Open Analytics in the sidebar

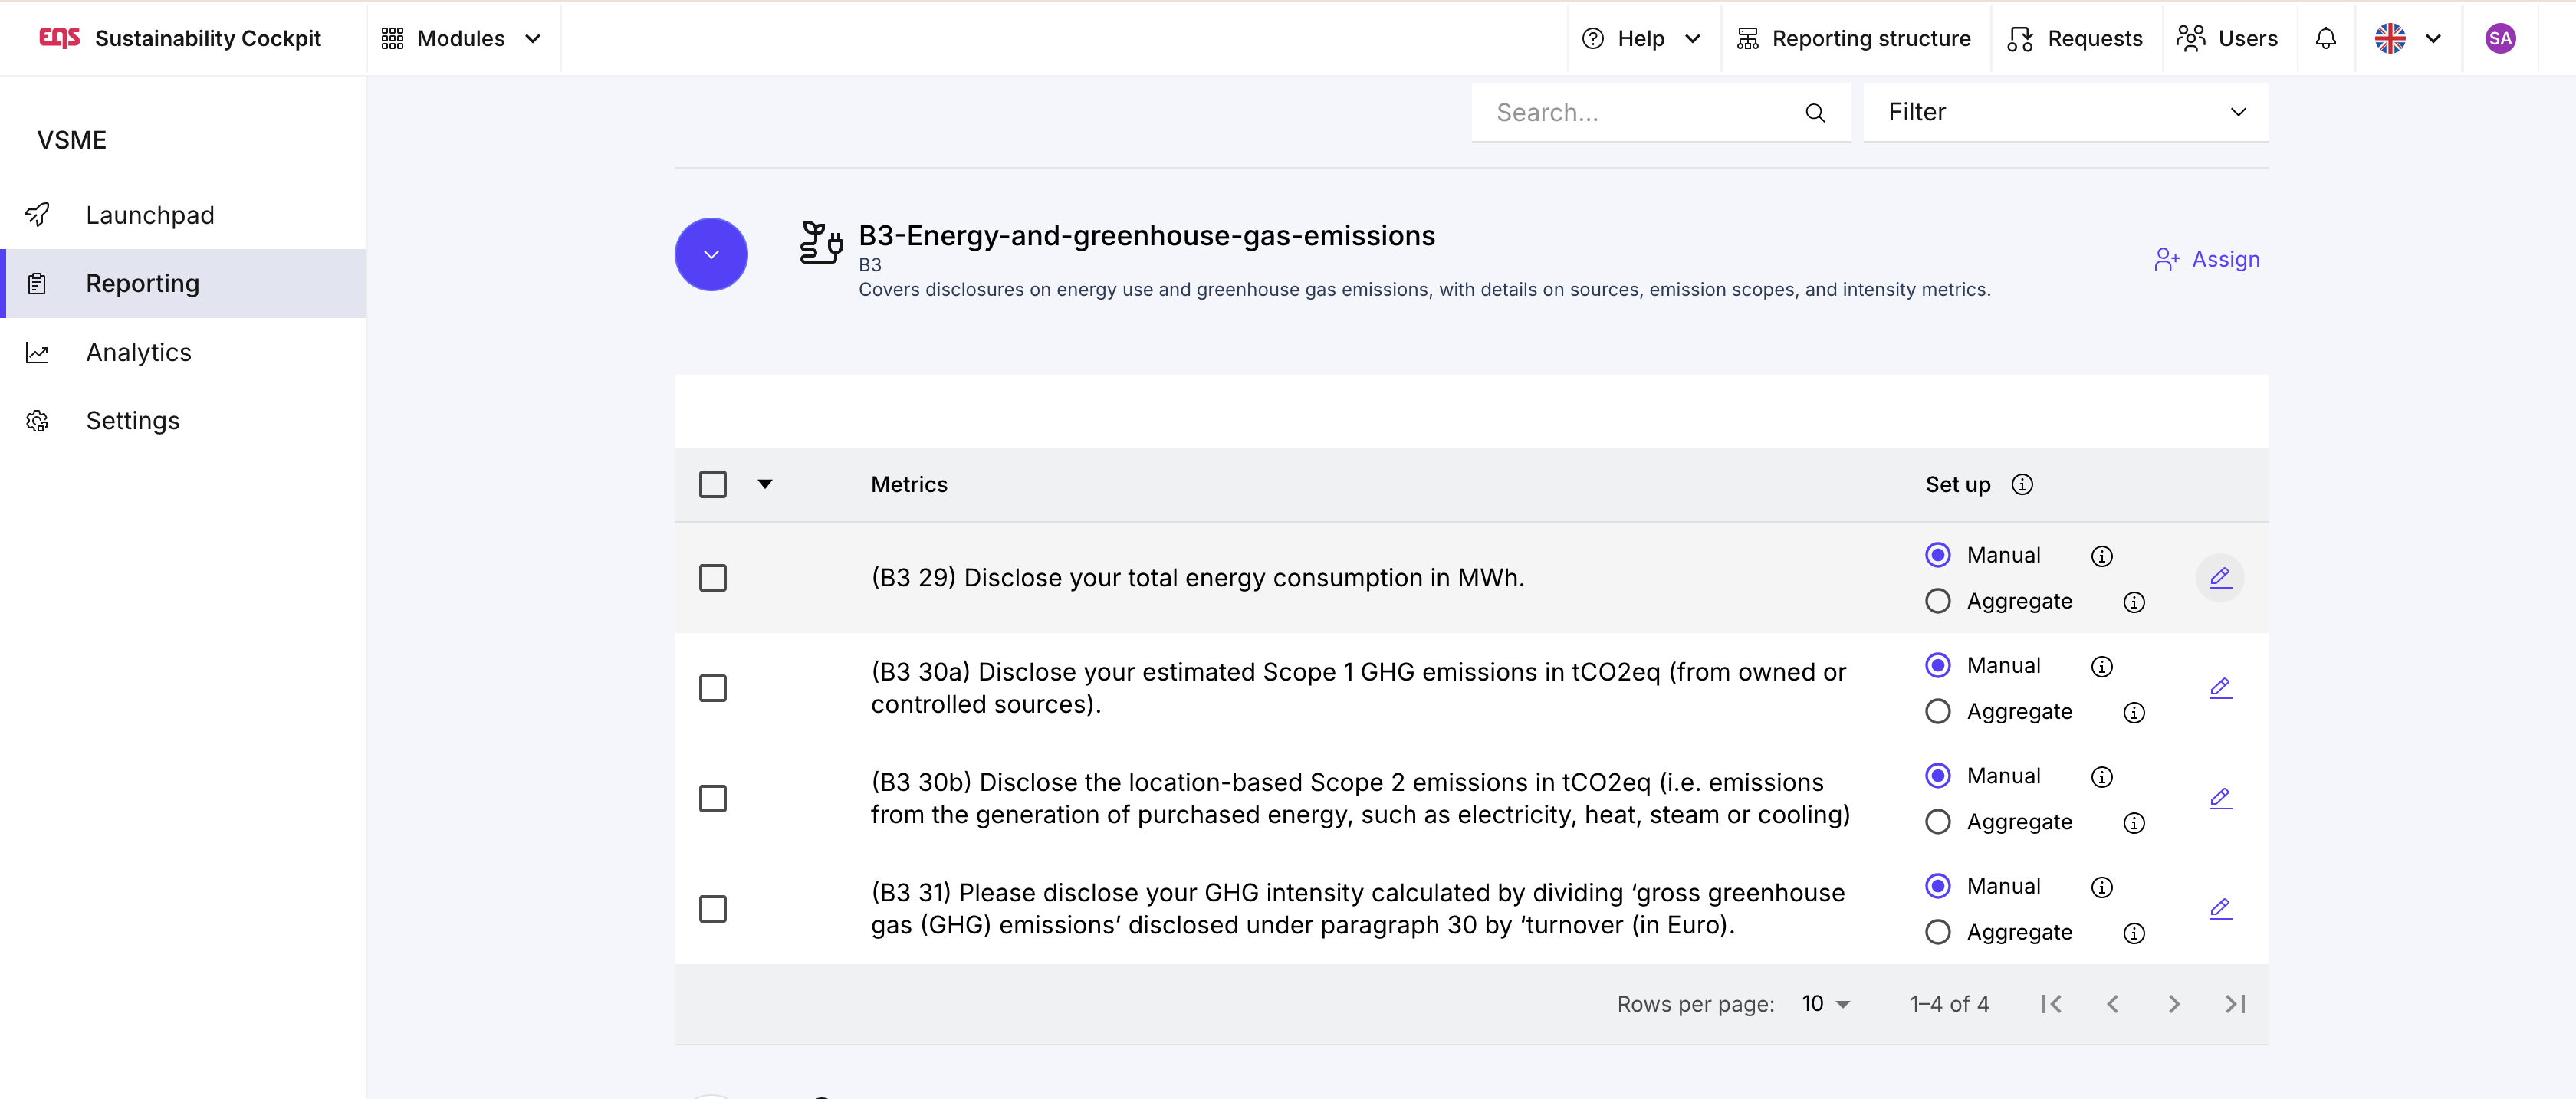[138, 352]
